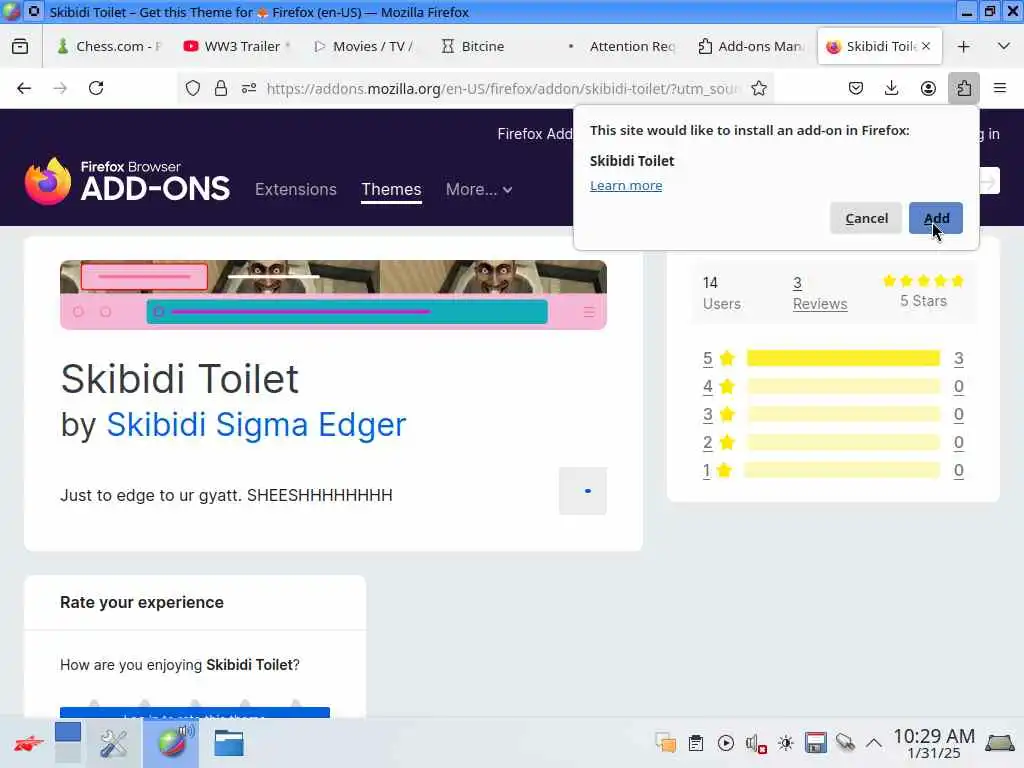Open the media player tray icon
This screenshot has width=1024, height=768.
pos(726,743)
